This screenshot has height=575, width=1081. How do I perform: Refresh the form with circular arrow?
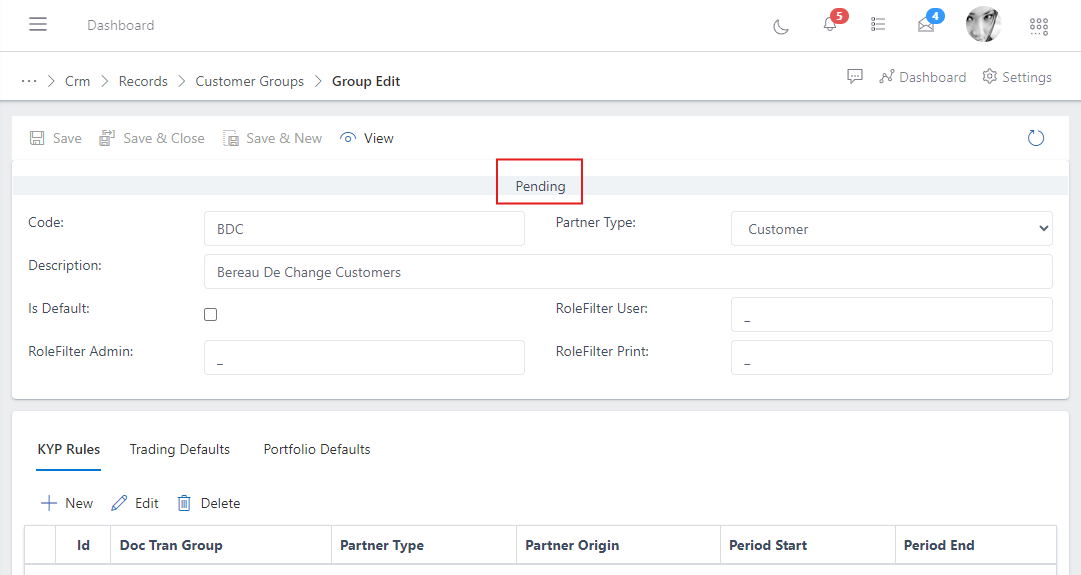[1035, 138]
